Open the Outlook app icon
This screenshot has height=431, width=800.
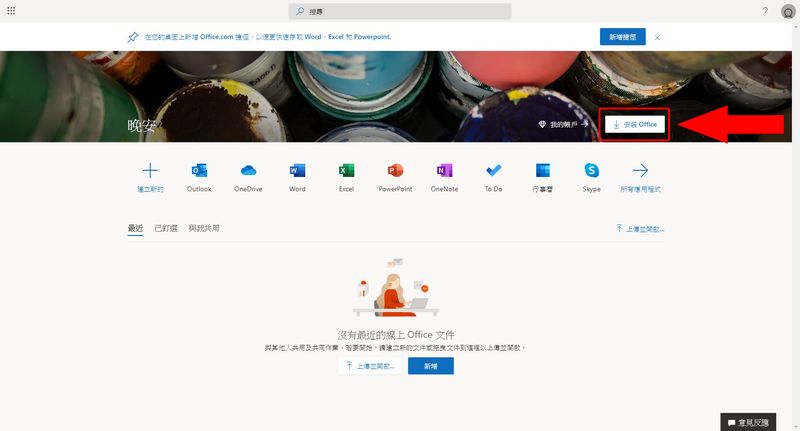(x=199, y=170)
